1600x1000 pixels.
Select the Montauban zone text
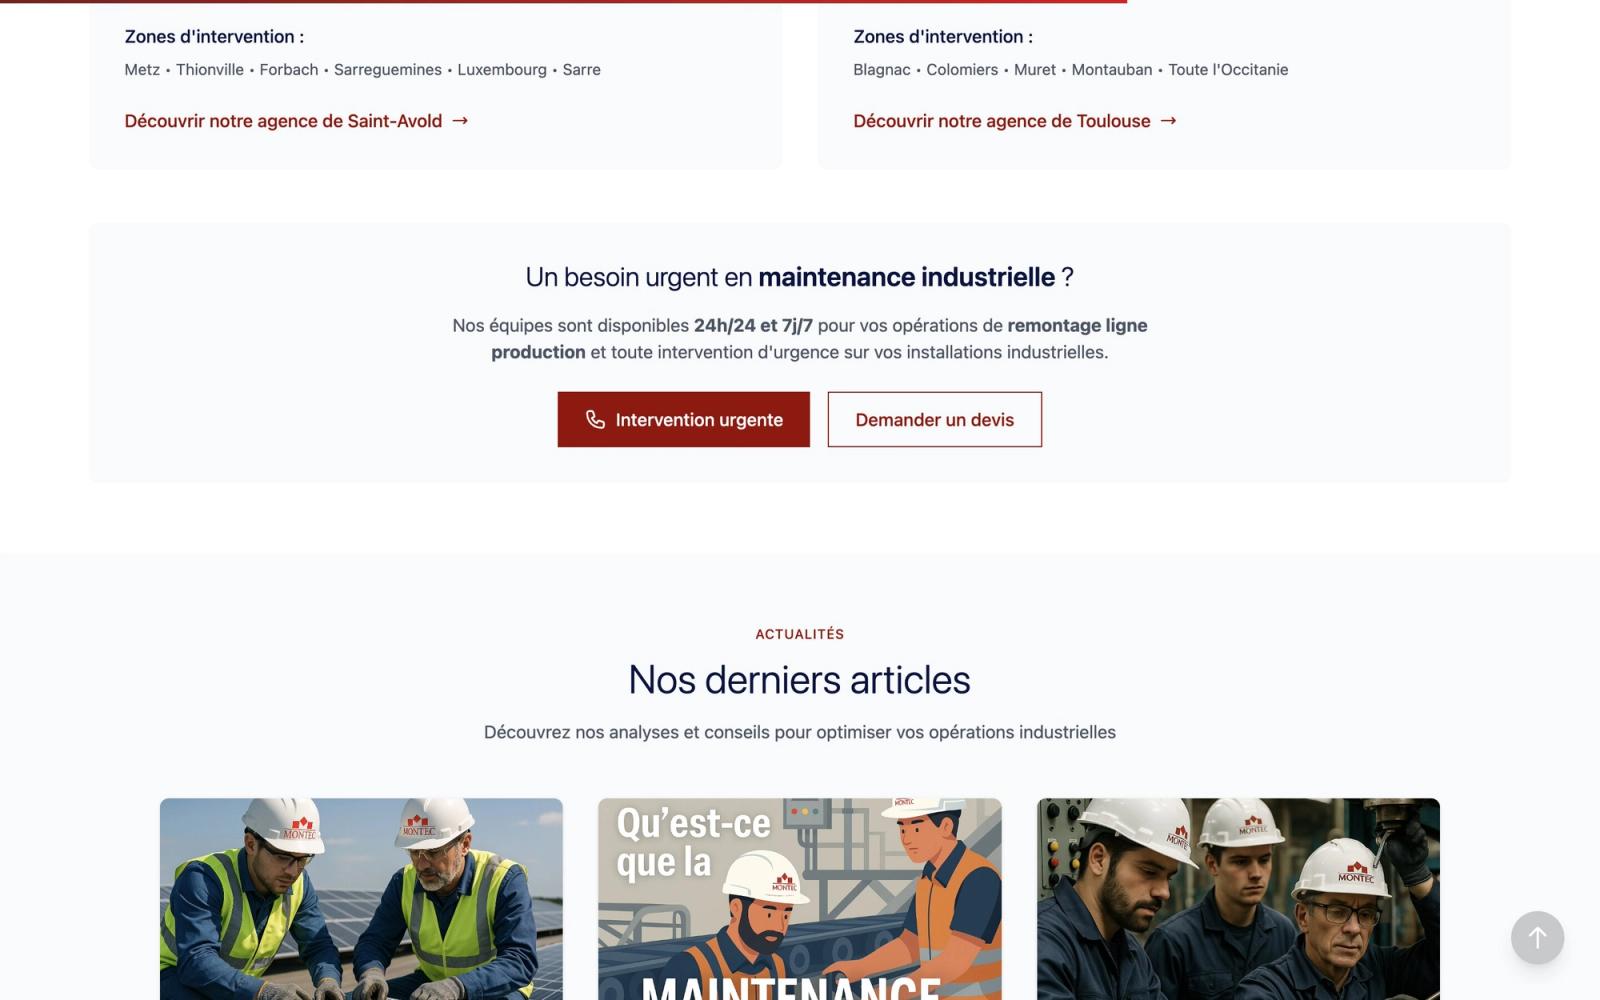click(1112, 70)
